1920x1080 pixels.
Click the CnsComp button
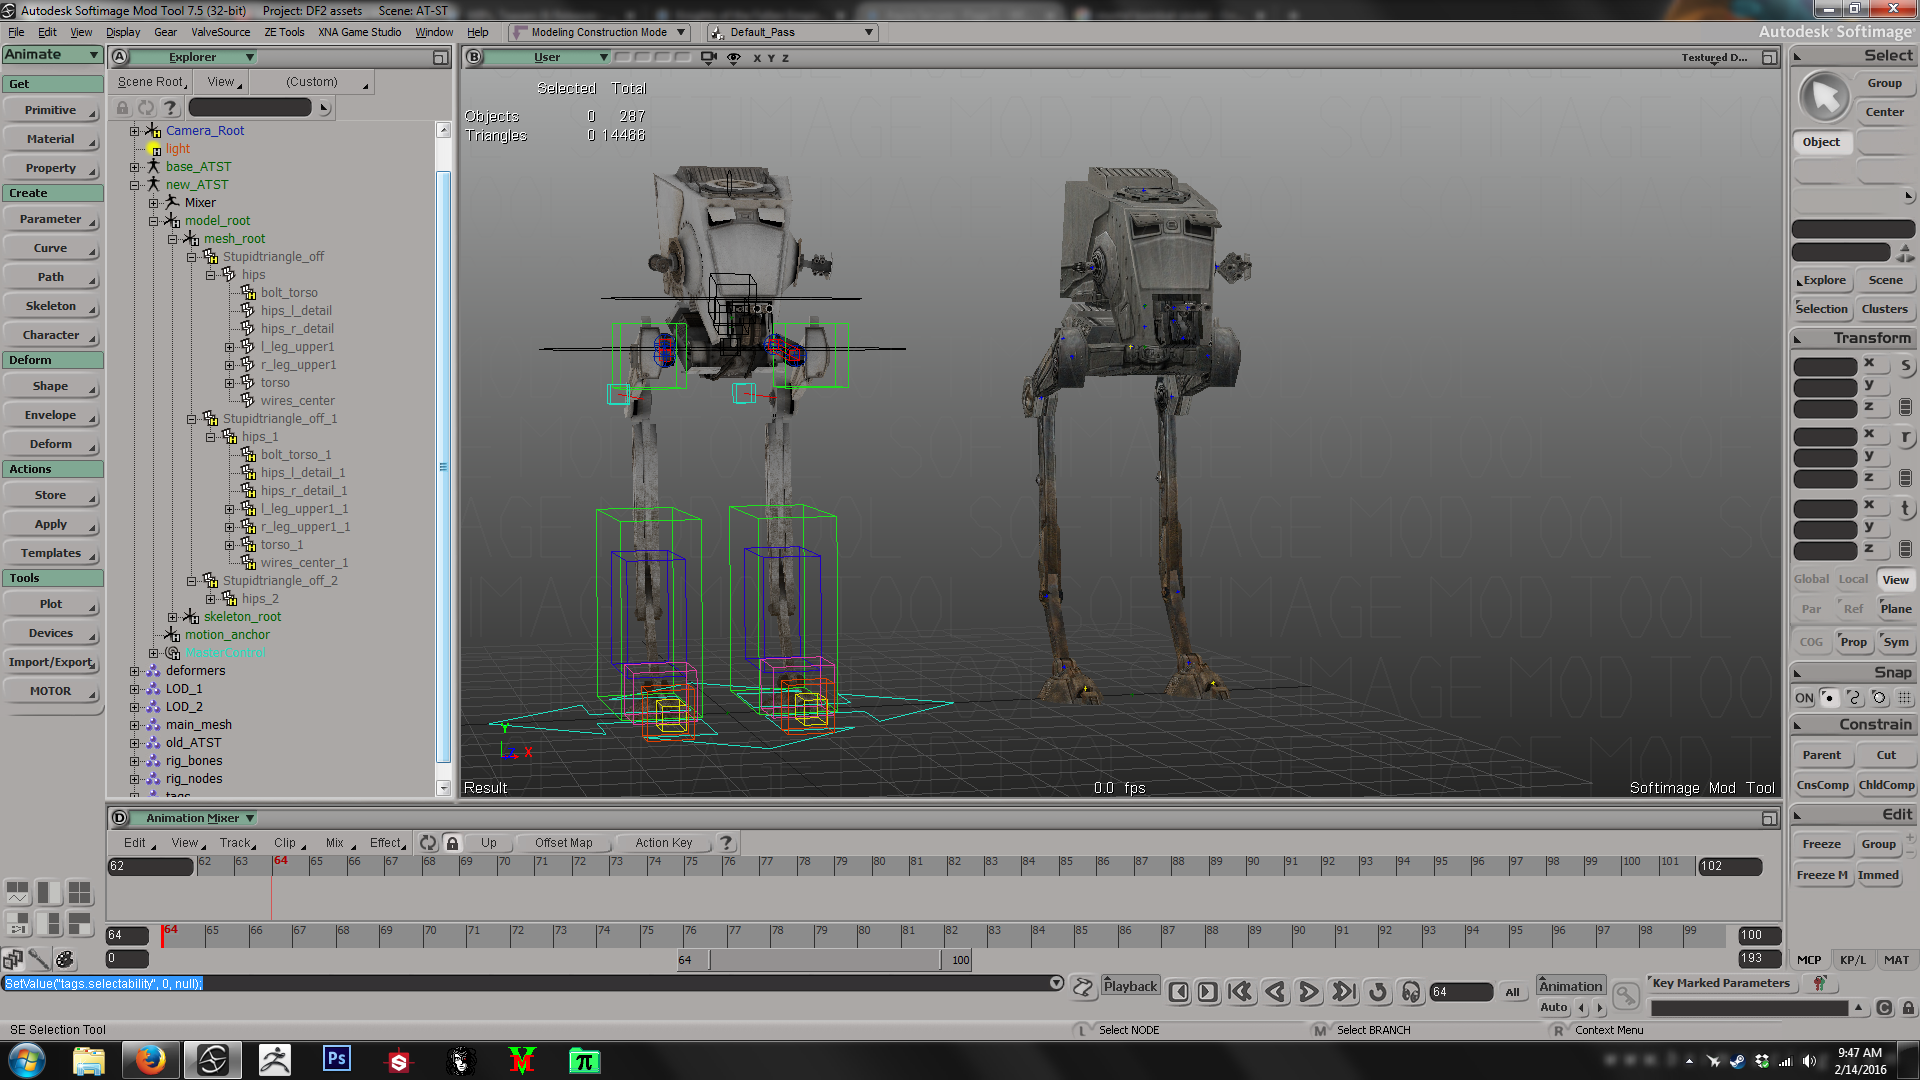click(1822, 785)
